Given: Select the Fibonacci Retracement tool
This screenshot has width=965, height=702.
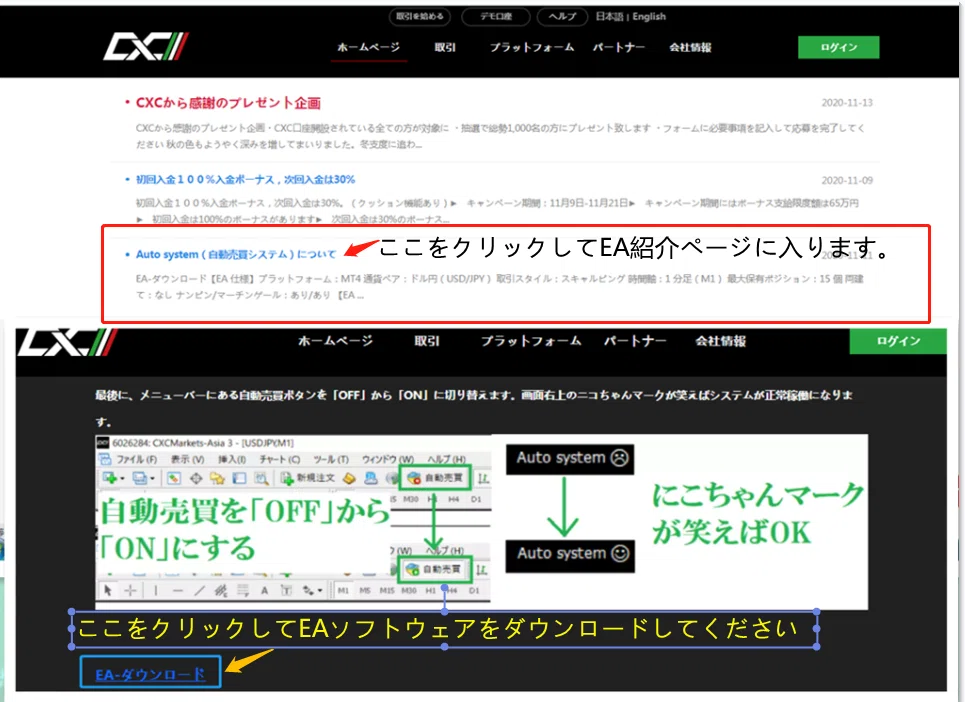Looking at the screenshot, I should [242, 591].
